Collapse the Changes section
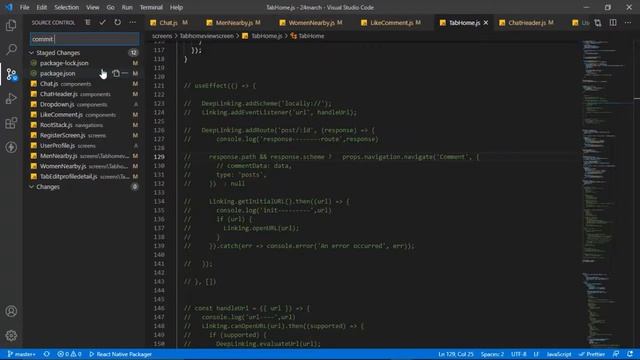The image size is (640, 360). 84,187
